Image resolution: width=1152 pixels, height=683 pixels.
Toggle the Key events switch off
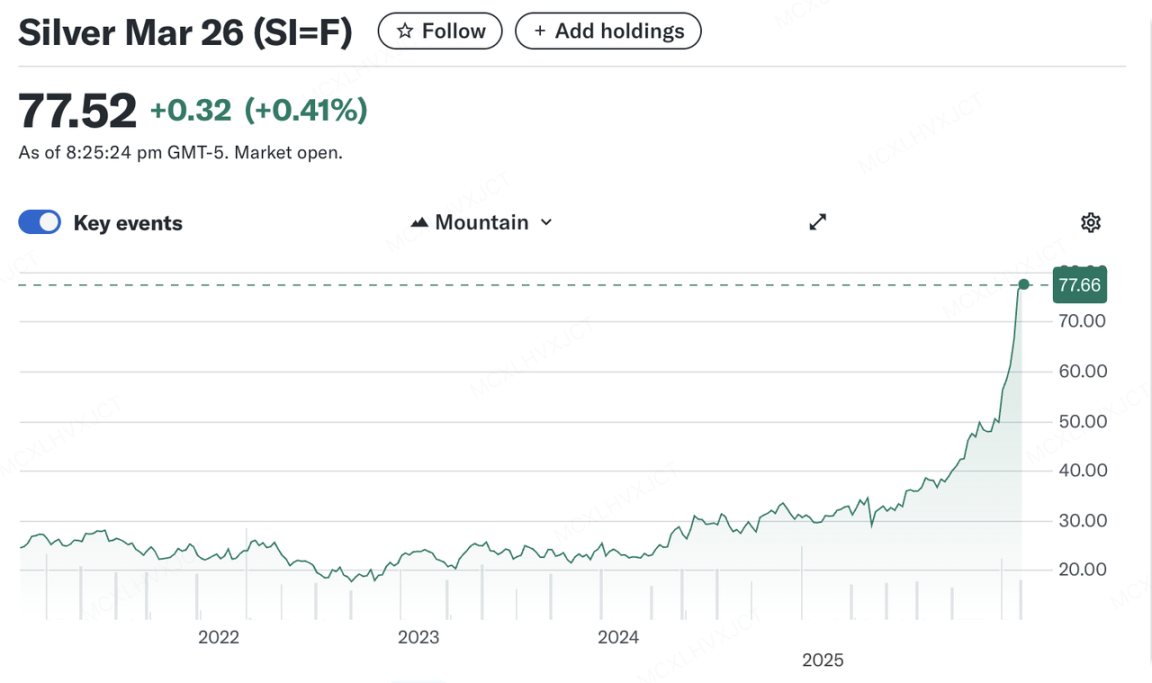pos(40,222)
